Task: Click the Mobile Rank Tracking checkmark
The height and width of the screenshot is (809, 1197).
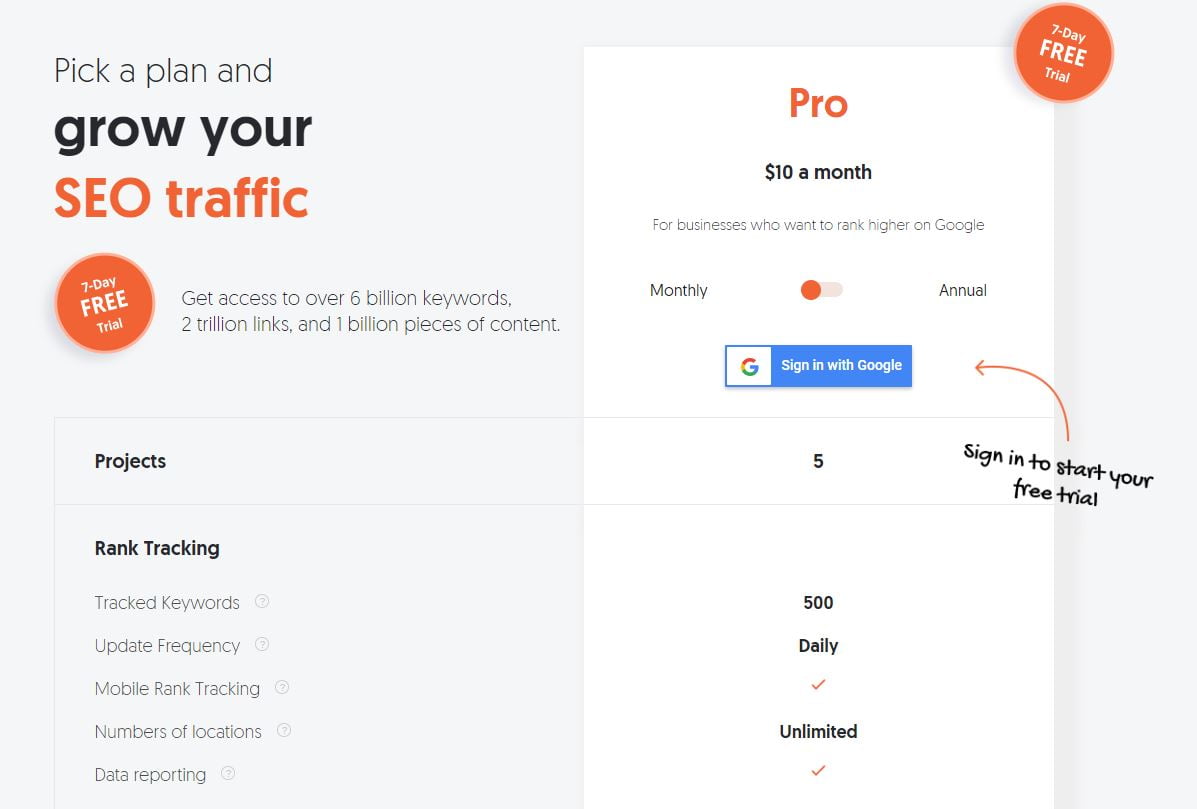Action: point(818,685)
